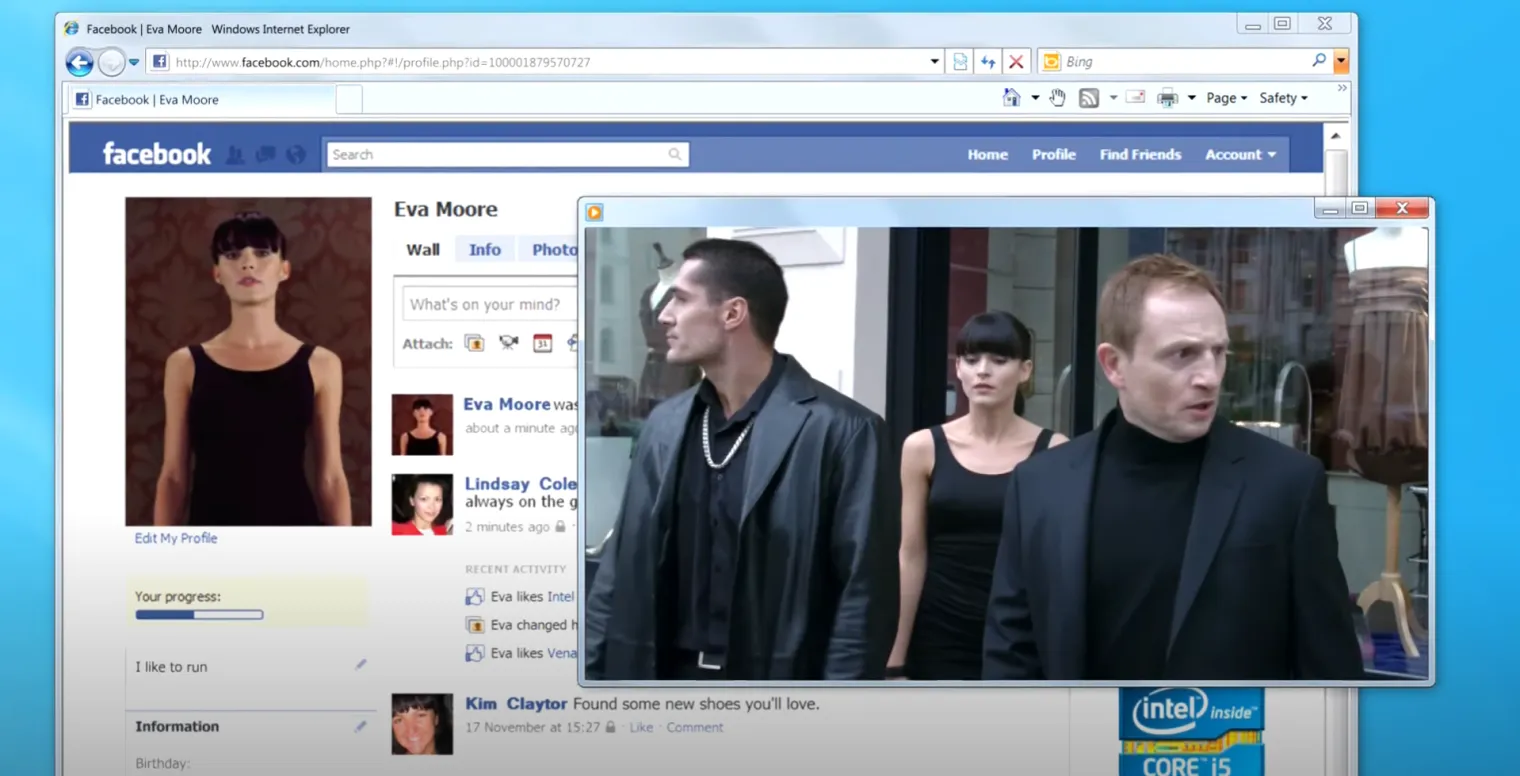Attach an event using the calendar icon

pos(542,343)
